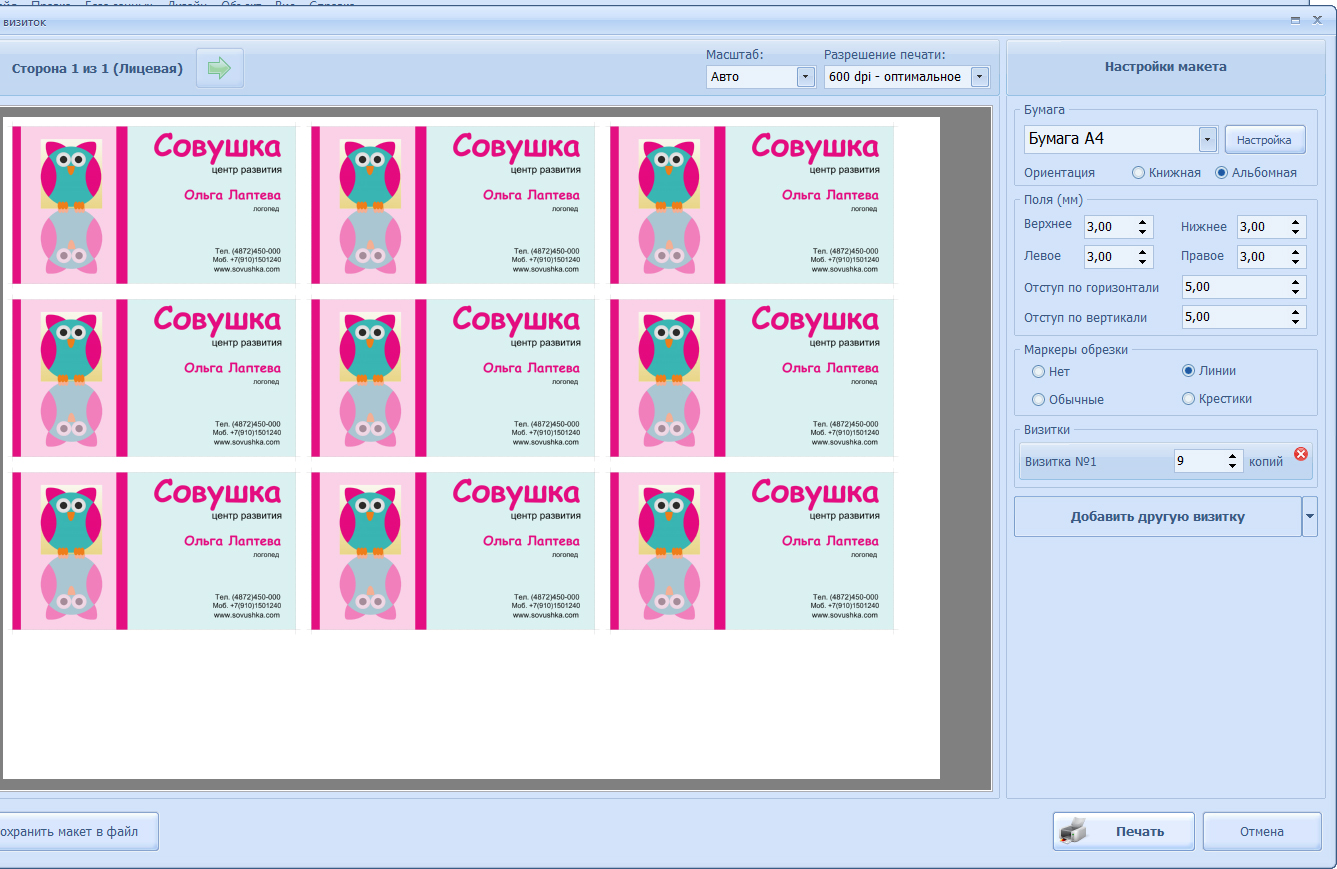Click bottom-right business card in preview

click(x=752, y=551)
